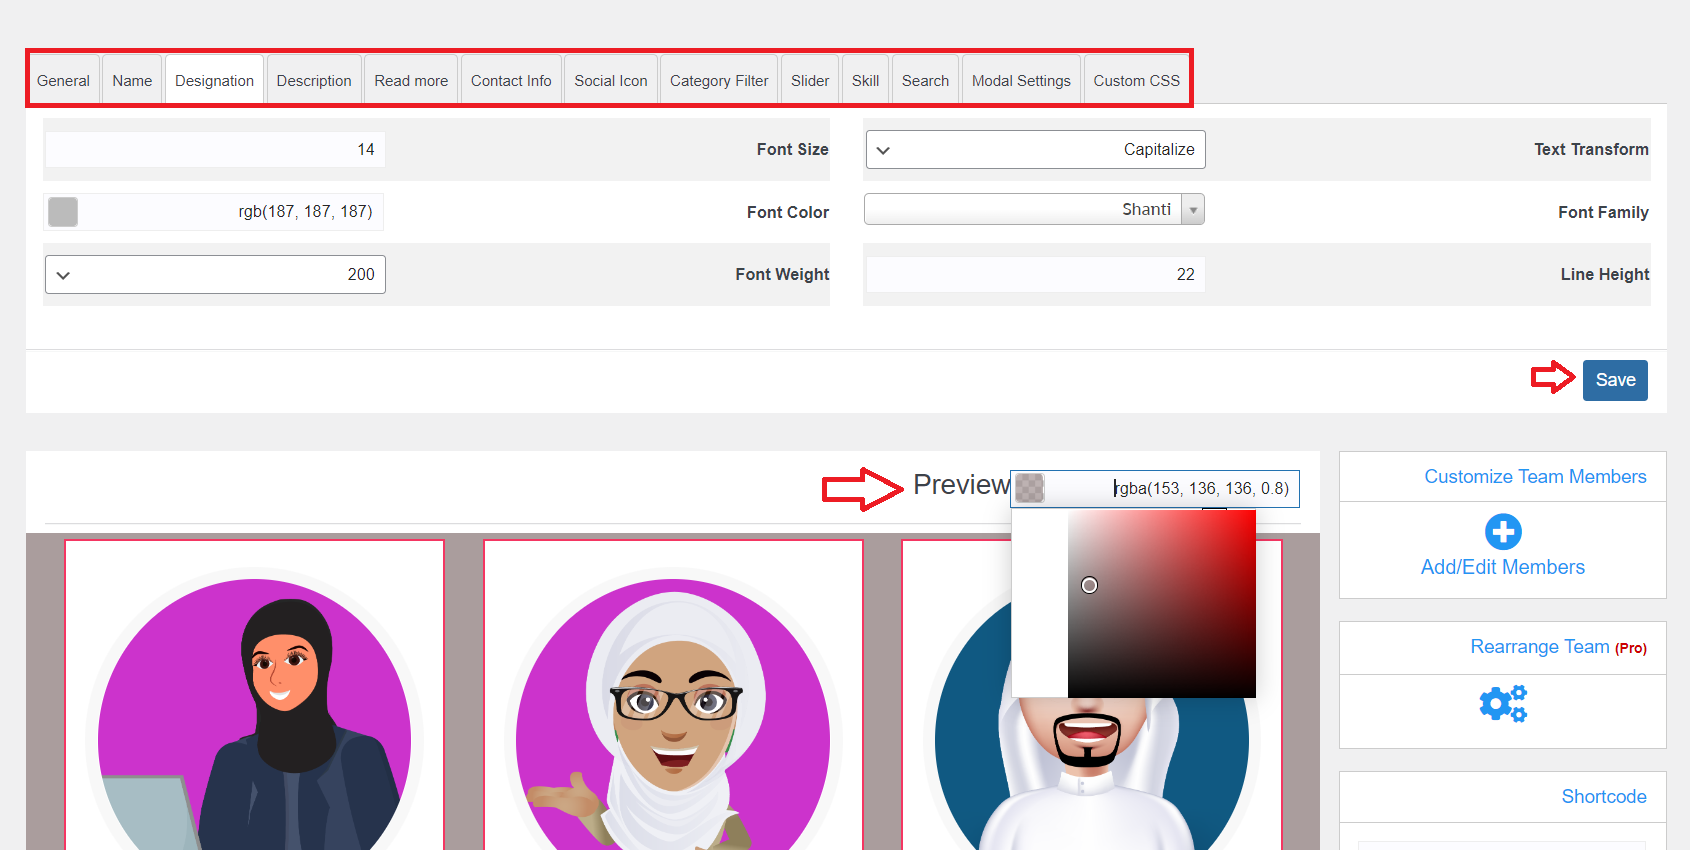The height and width of the screenshot is (850, 1690).
Task: Open the Social Icon tab
Action: coord(610,81)
